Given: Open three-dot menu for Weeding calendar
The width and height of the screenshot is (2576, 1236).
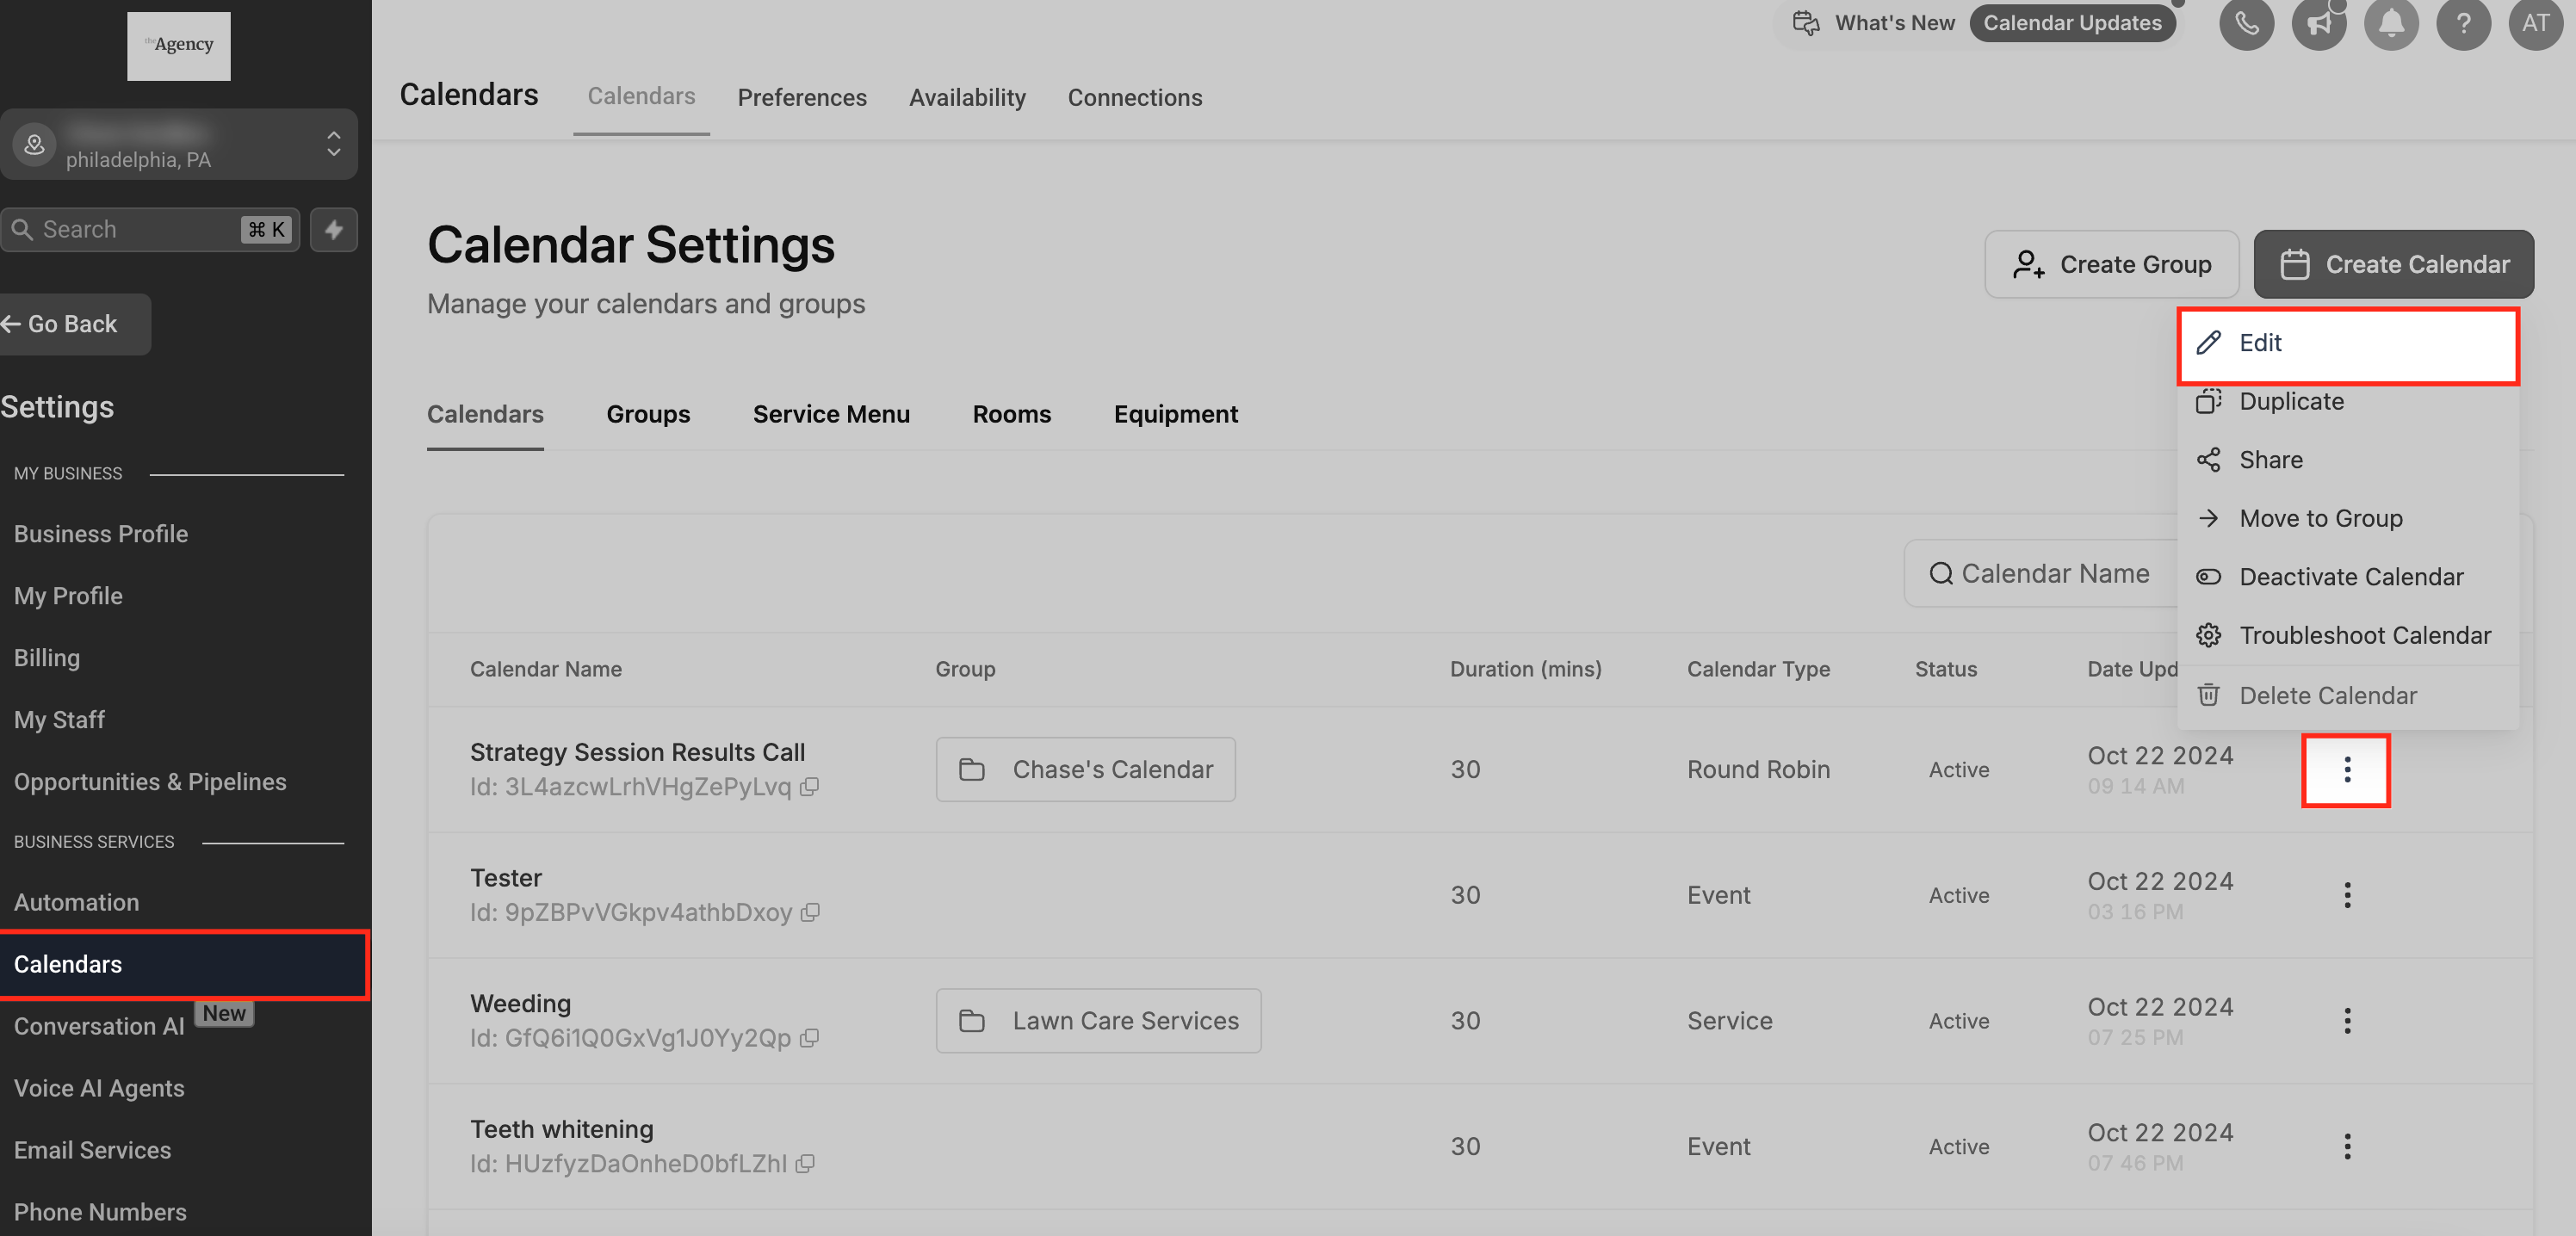Looking at the screenshot, I should pyautogui.click(x=2346, y=1021).
